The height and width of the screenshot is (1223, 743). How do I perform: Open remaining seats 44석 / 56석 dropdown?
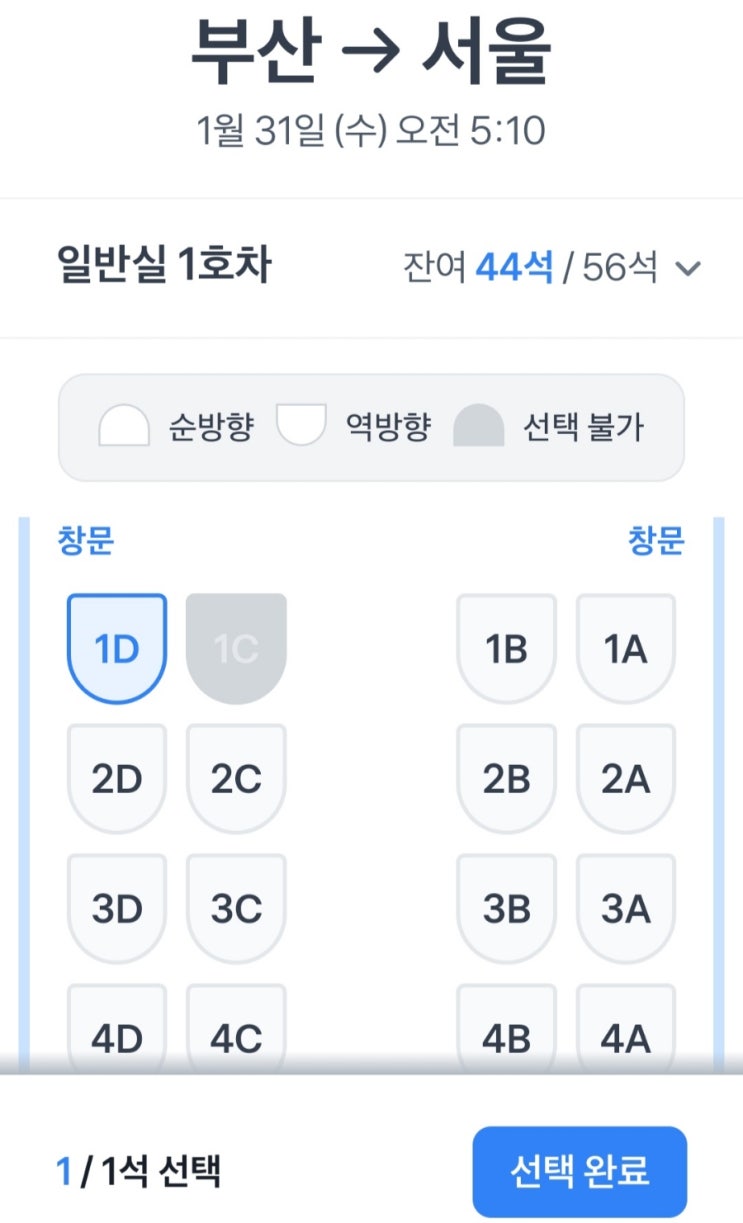tap(530, 268)
